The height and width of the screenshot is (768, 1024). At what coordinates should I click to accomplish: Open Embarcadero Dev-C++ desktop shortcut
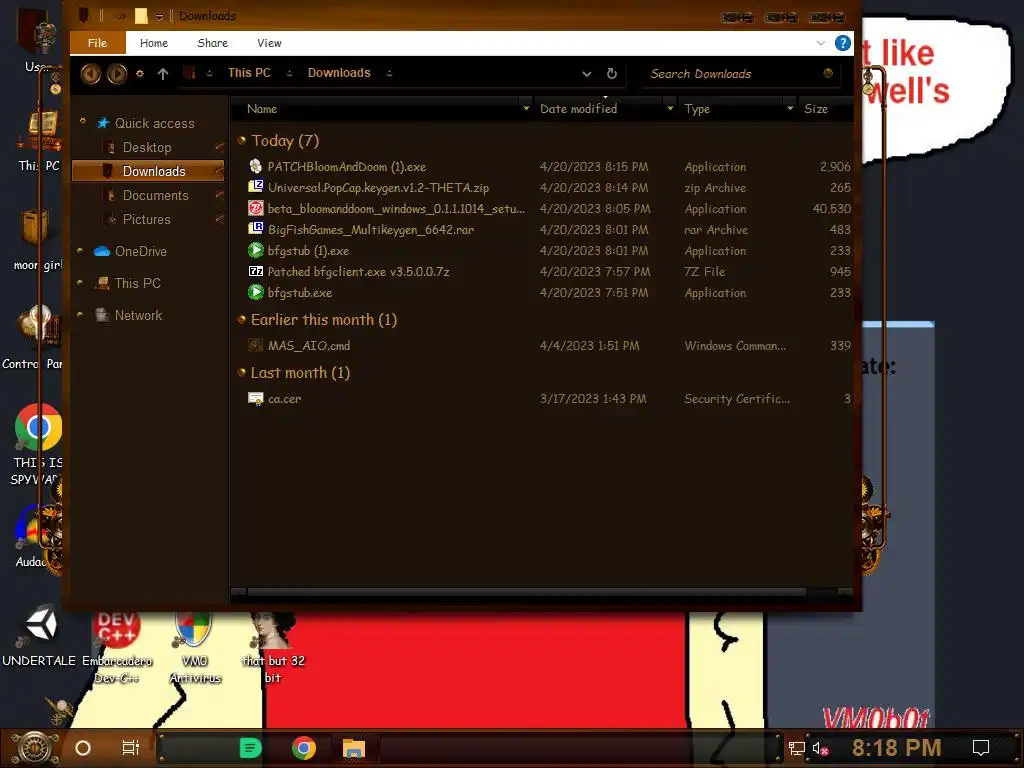(x=117, y=647)
